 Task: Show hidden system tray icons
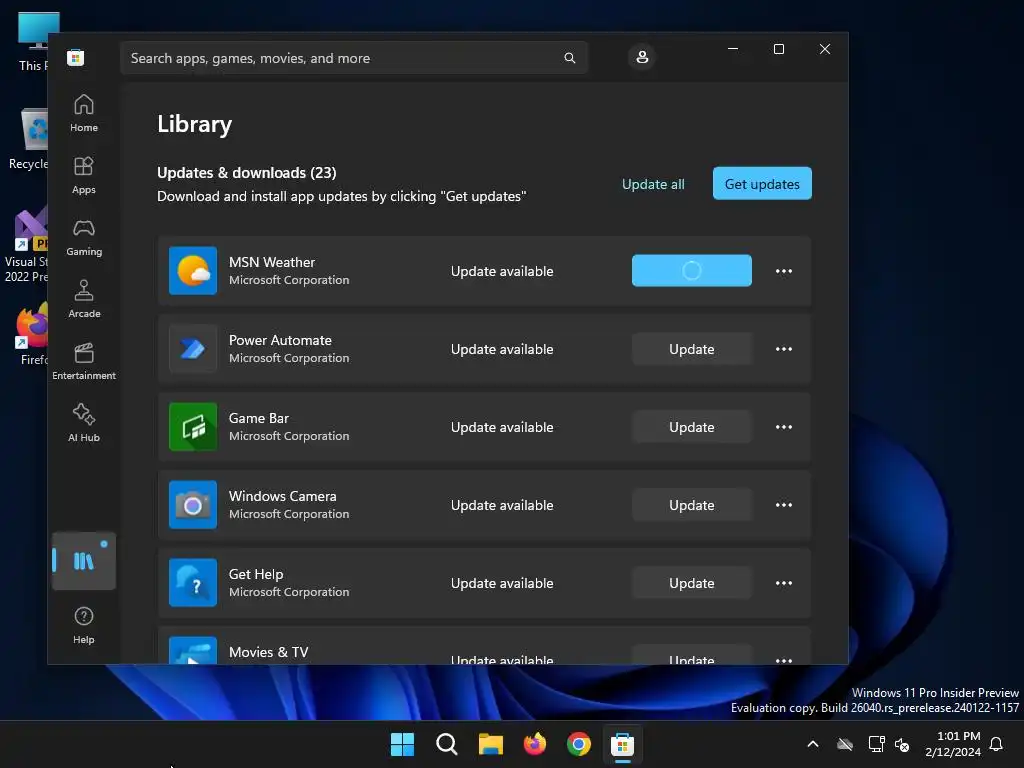[813, 744]
